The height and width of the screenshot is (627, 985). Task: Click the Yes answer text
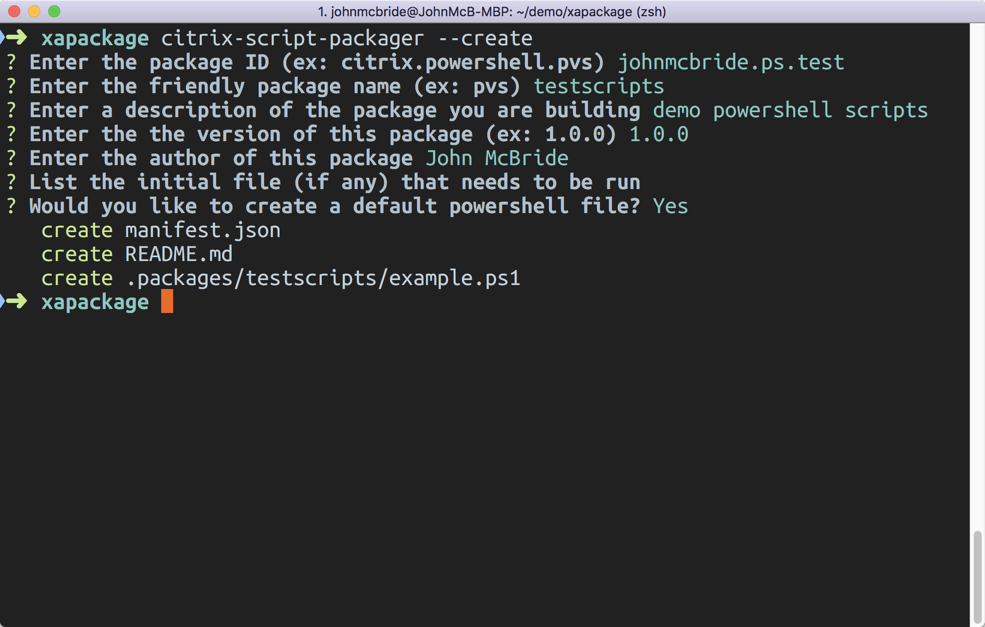(x=670, y=206)
